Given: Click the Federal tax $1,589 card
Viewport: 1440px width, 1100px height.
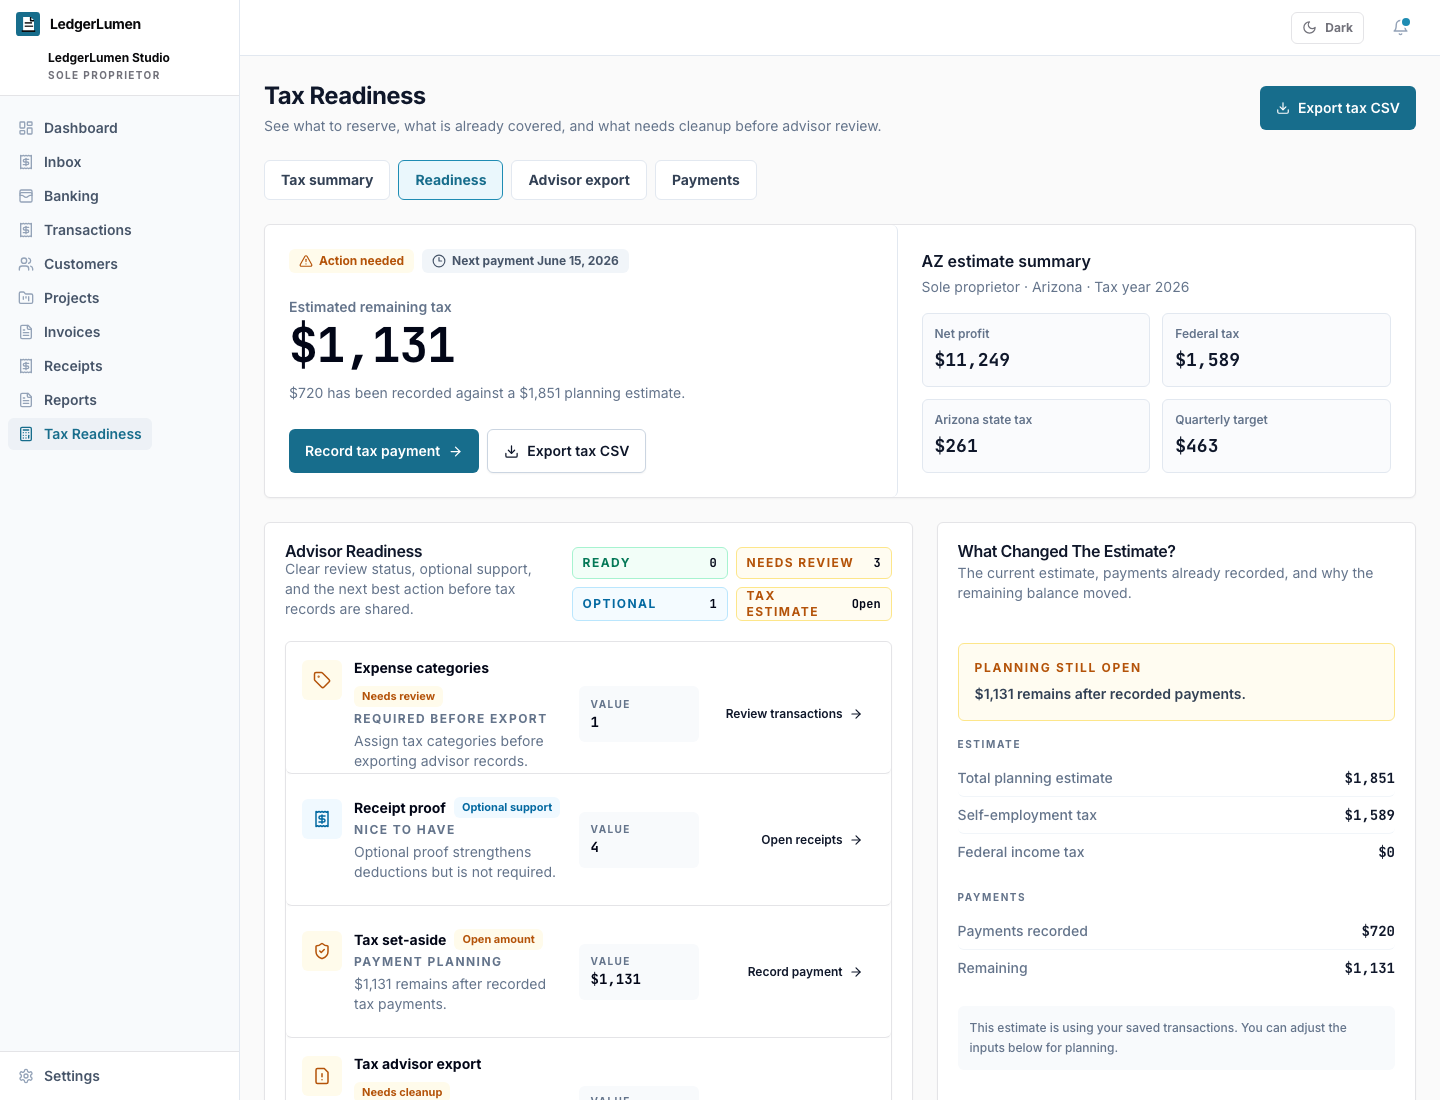Looking at the screenshot, I should pos(1276,350).
